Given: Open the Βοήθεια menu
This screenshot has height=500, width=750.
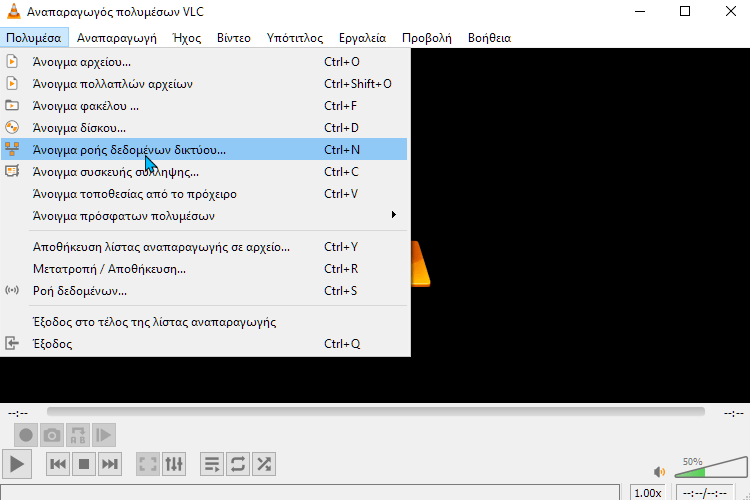Looking at the screenshot, I should 489,38.
